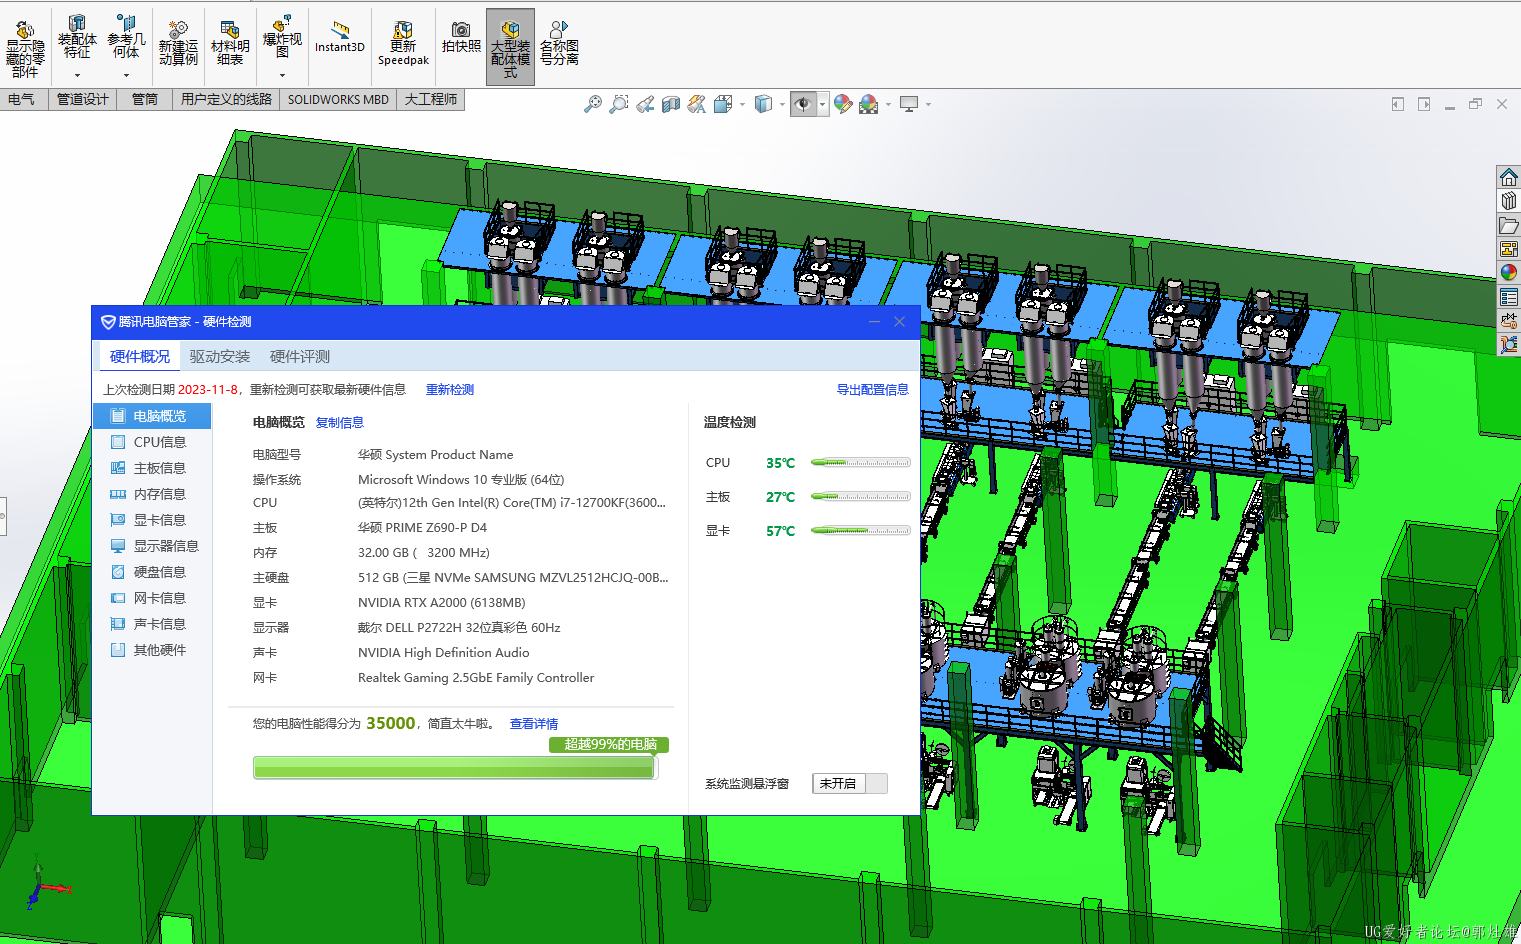Open View Palette icon in task pane
Image resolution: width=1521 pixels, height=944 pixels.
pyautogui.click(x=1508, y=249)
